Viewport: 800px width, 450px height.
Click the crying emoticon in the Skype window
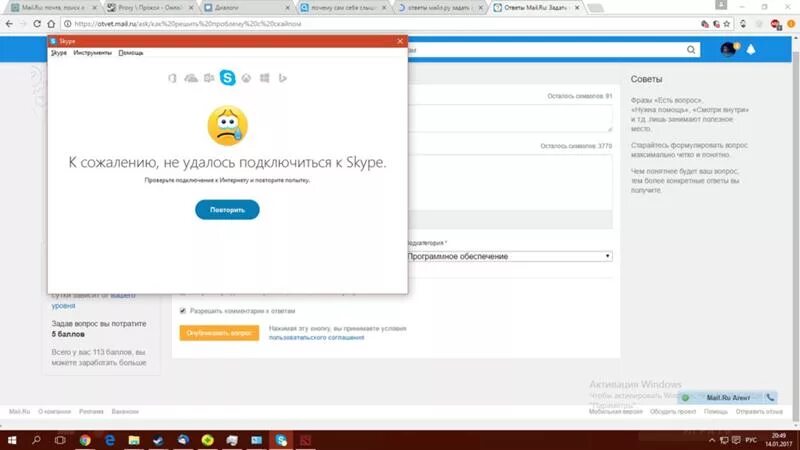point(228,126)
